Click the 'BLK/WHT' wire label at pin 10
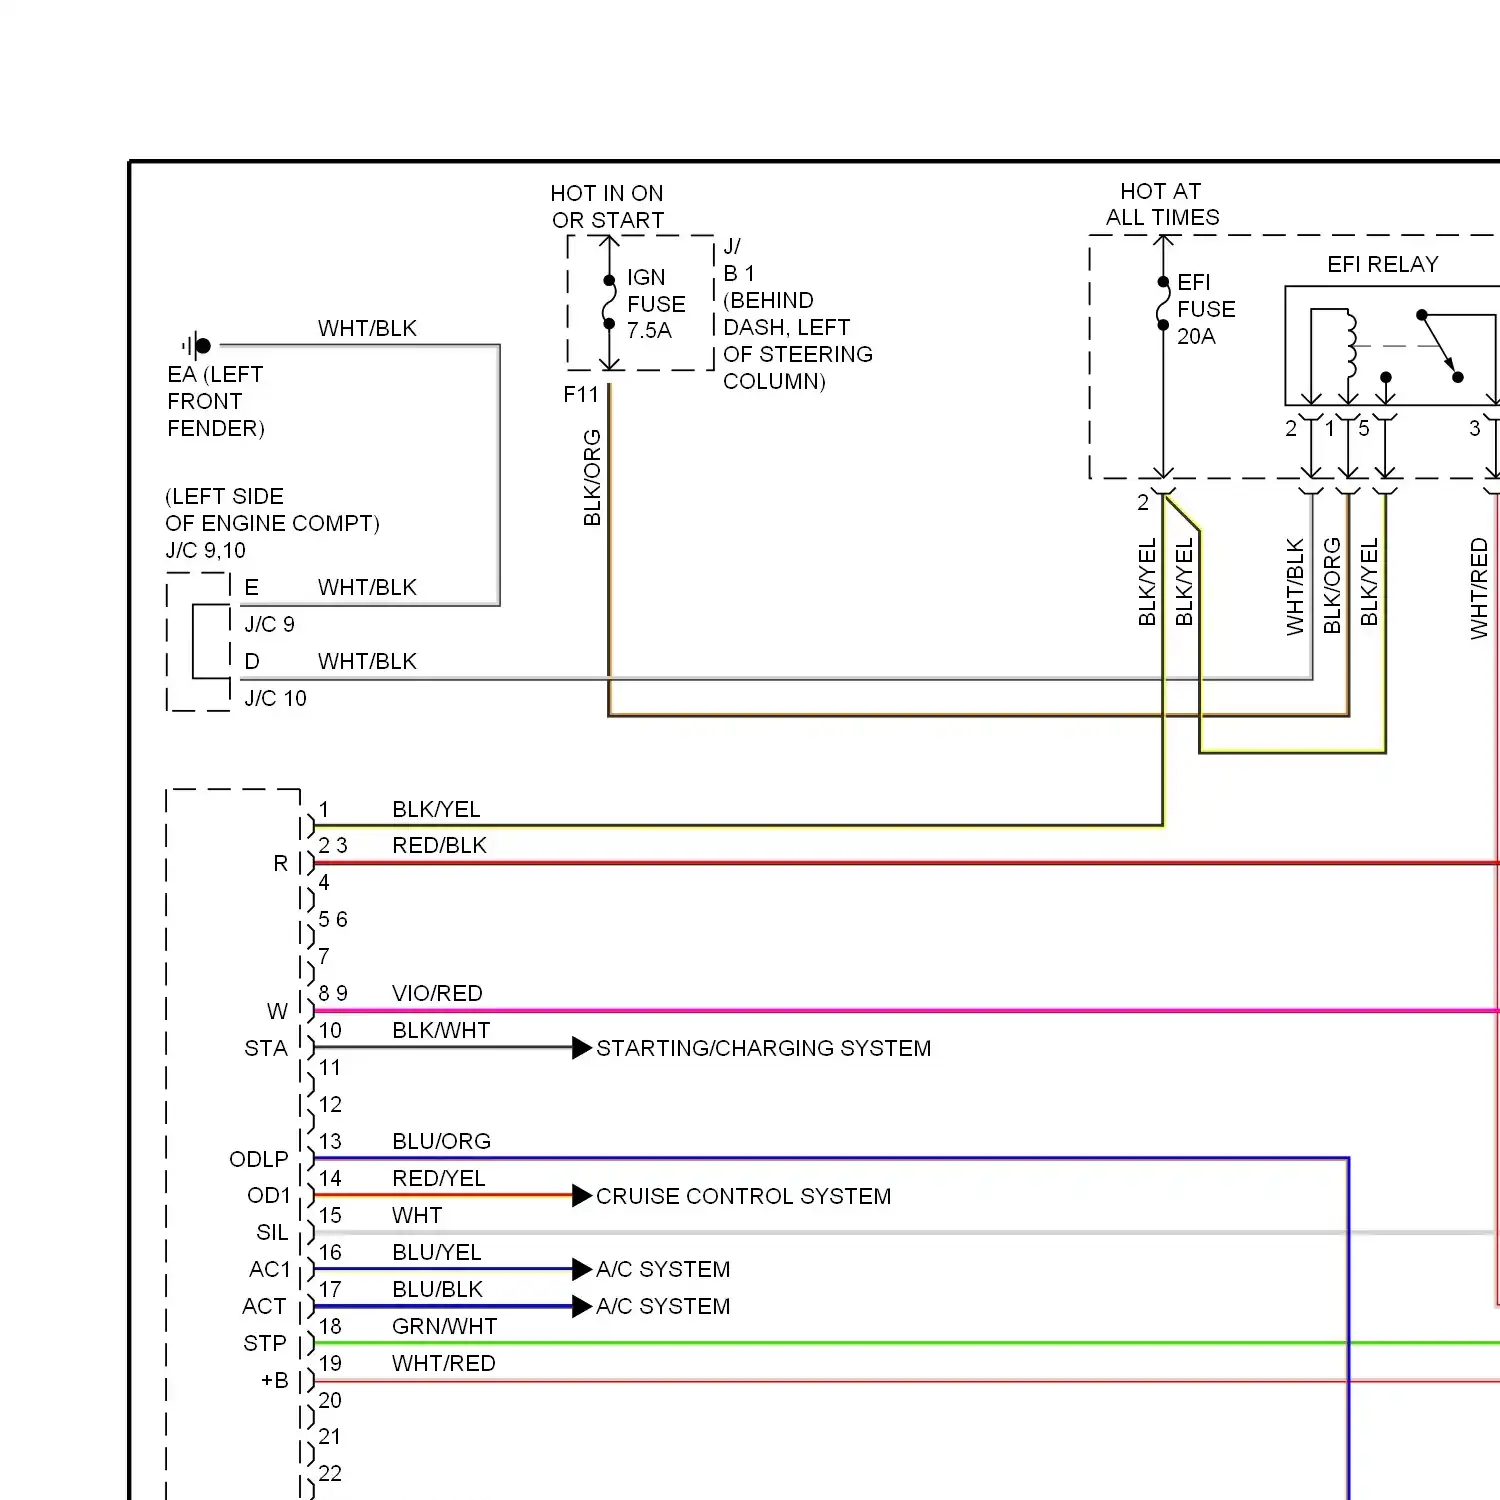Image resolution: width=1500 pixels, height=1500 pixels. point(441,1030)
